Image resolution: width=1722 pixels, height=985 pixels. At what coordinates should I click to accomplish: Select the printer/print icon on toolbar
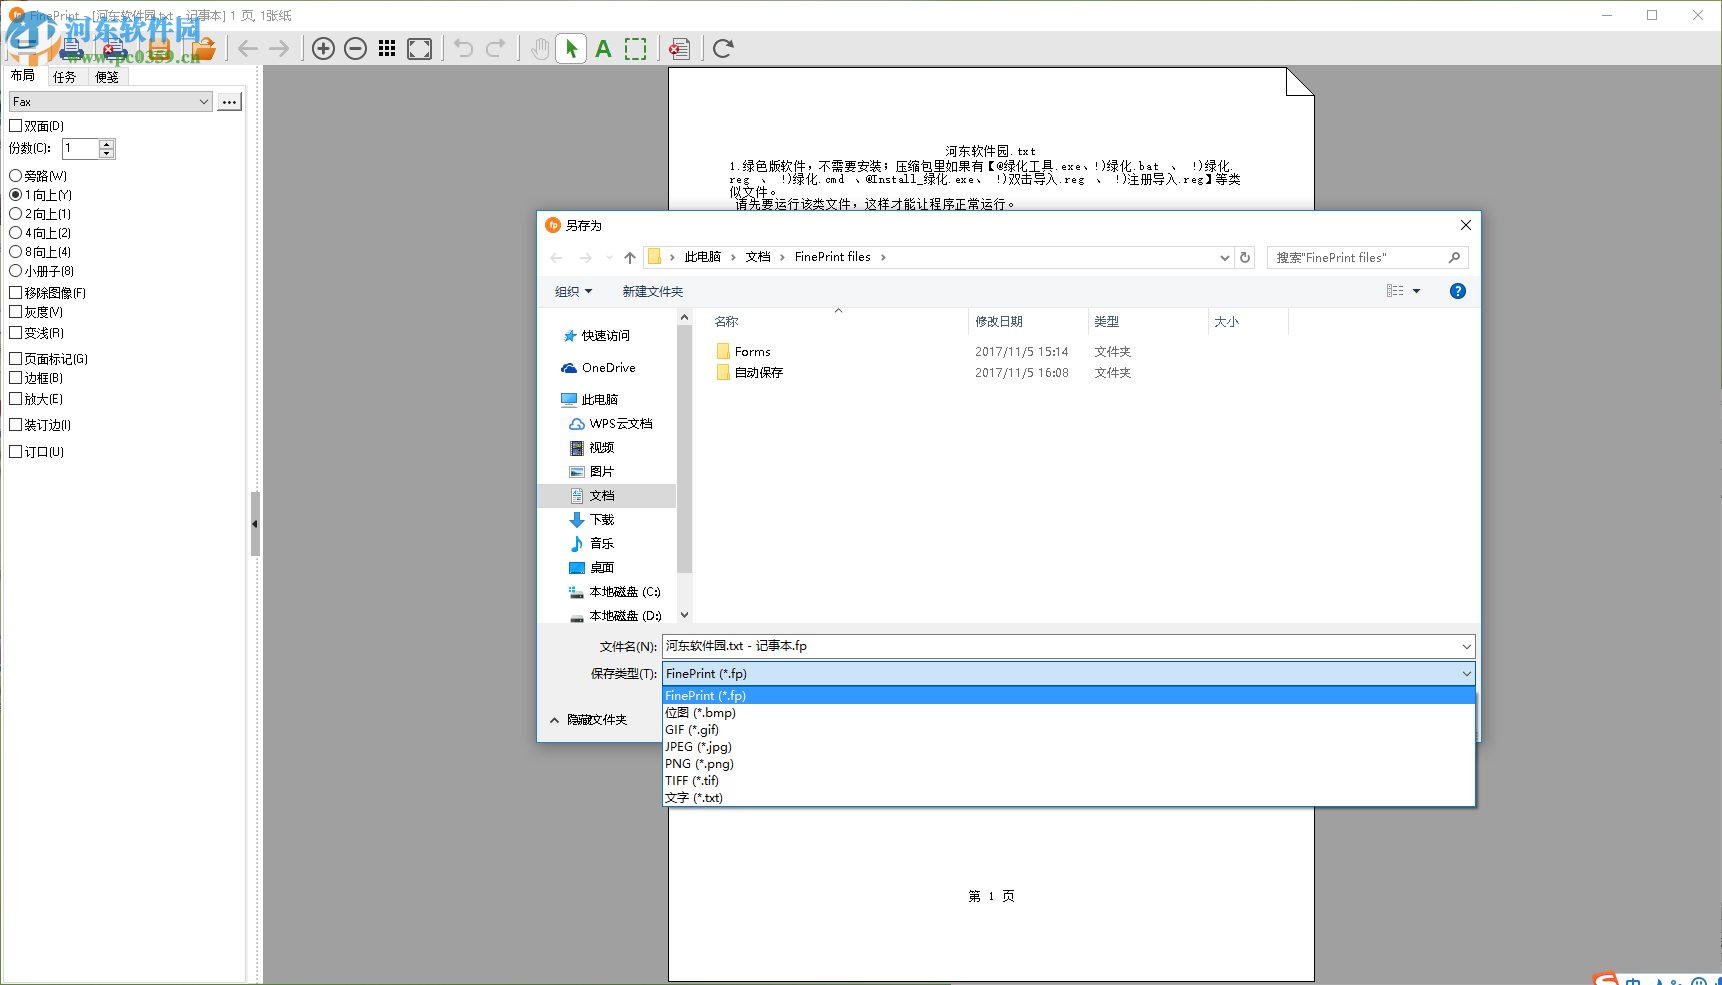pyautogui.click(x=70, y=47)
